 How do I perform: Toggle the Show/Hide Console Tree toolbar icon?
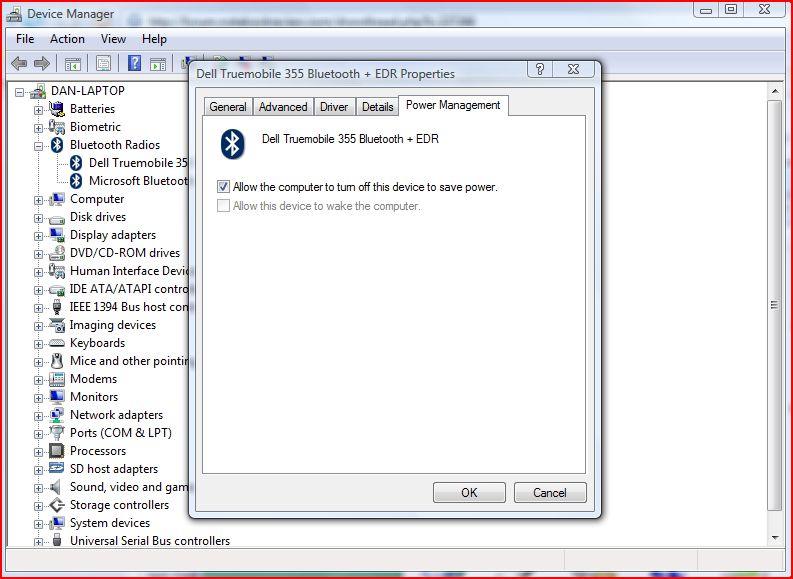(73, 64)
